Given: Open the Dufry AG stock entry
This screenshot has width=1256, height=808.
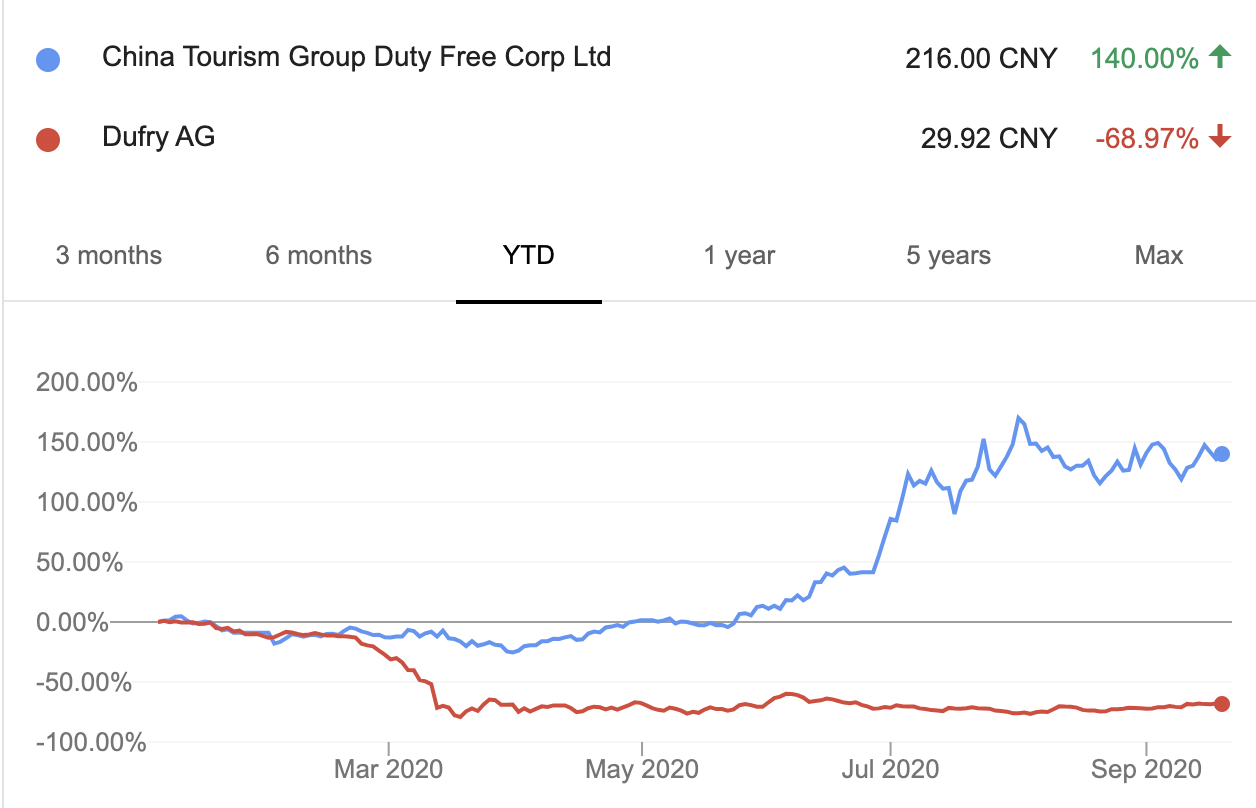Looking at the screenshot, I should (x=158, y=136).
